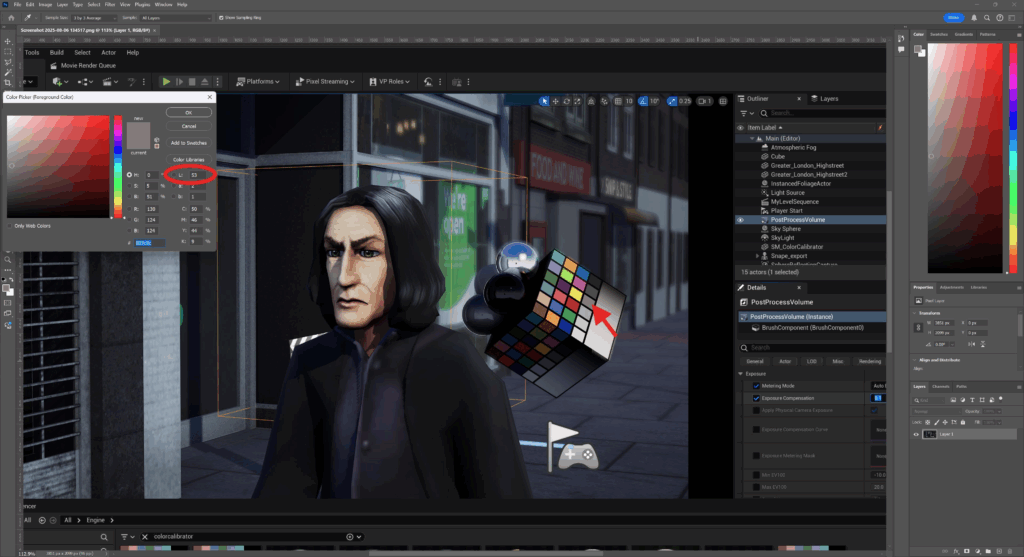This screenshot has width=1024, height=557.
Task: Toggle visibility of Layer 1
Action: coord(917,435)
